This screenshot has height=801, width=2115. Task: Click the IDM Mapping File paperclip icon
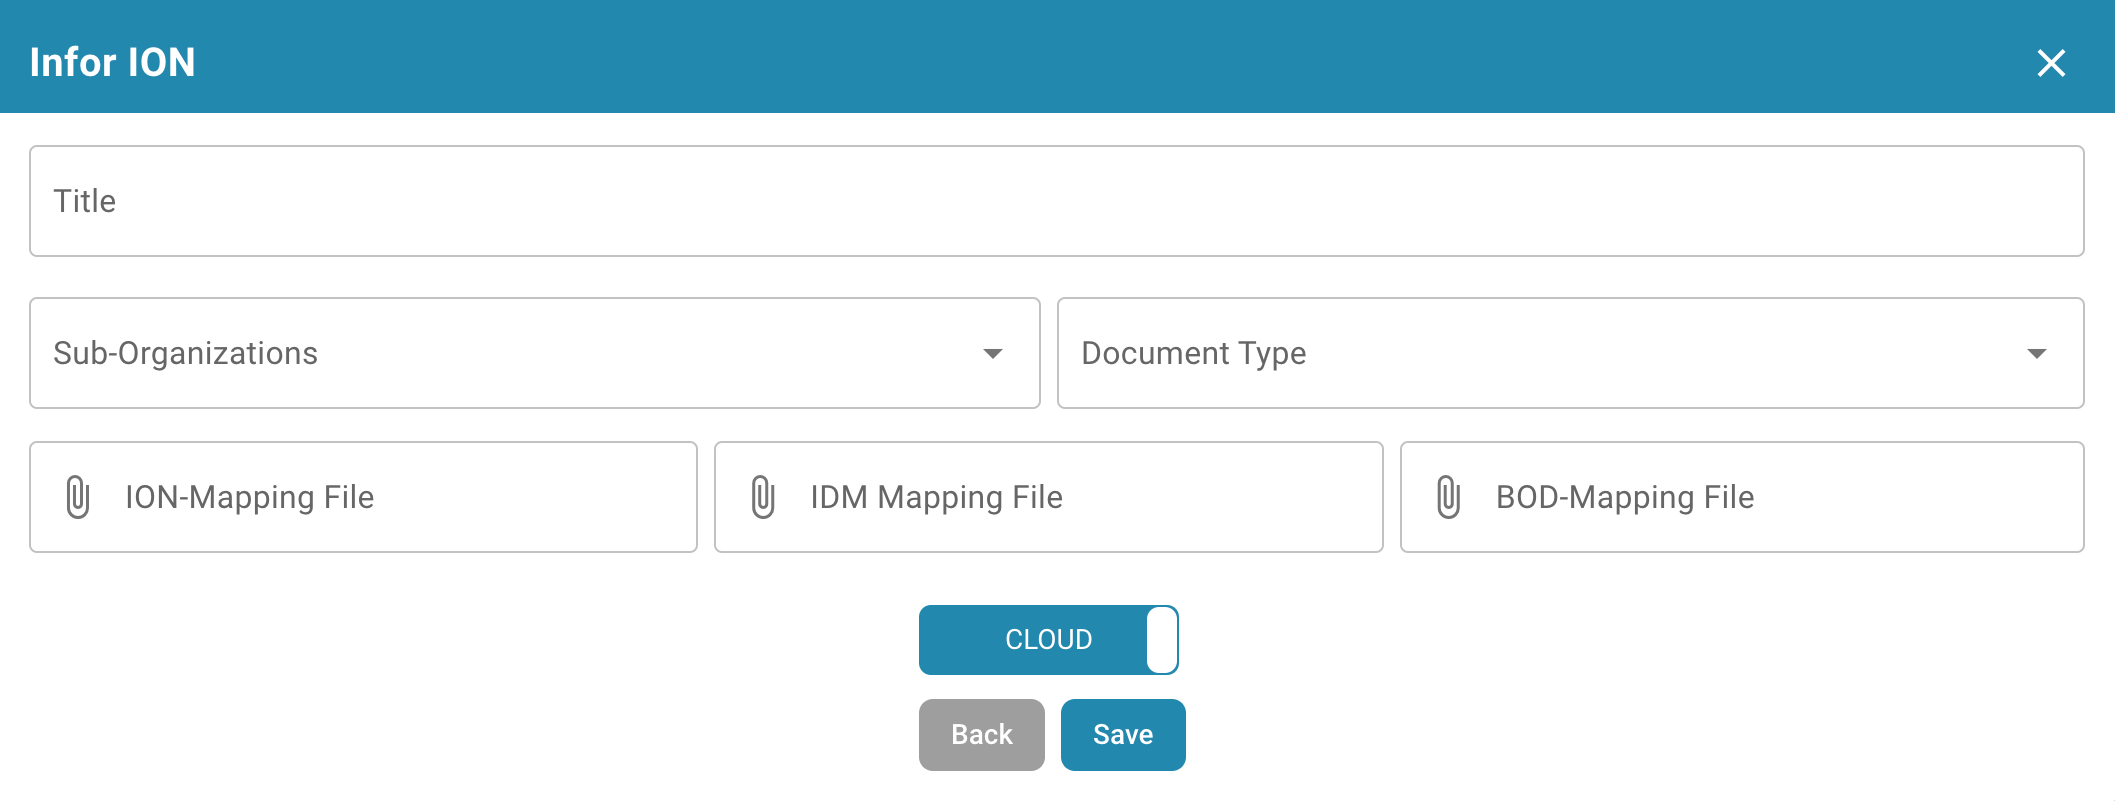[763, 497]
